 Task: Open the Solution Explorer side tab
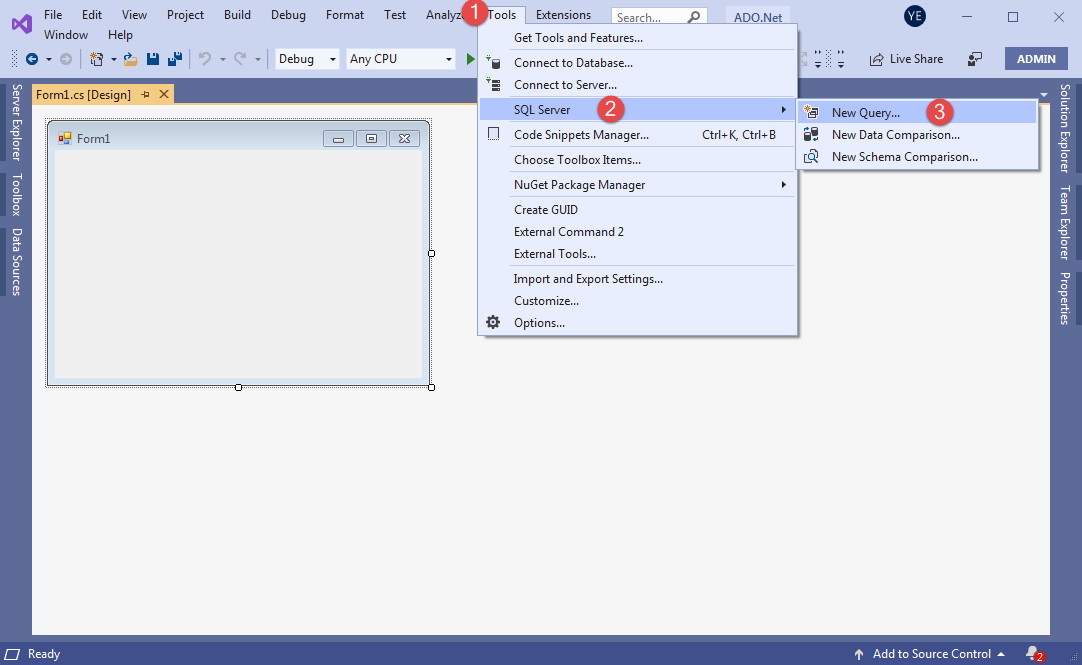point(1065,128)
